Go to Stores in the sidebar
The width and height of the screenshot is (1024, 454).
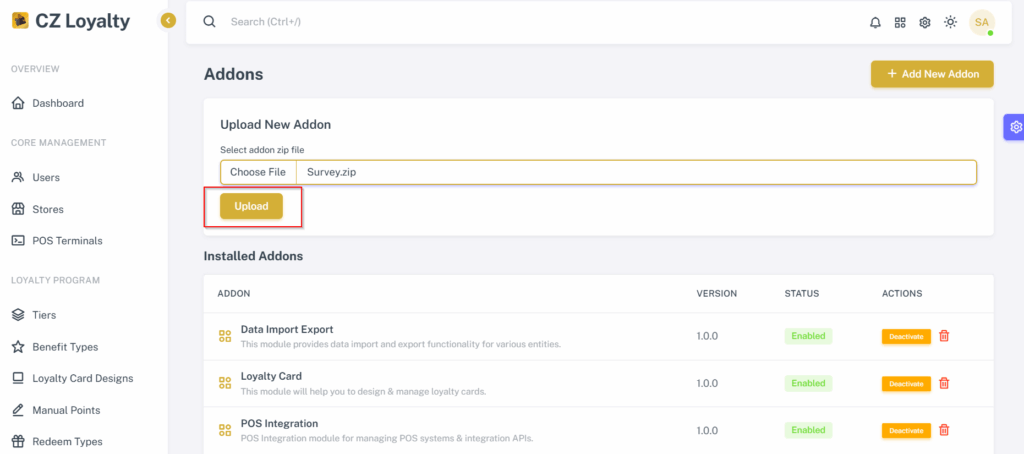(48, 209)
